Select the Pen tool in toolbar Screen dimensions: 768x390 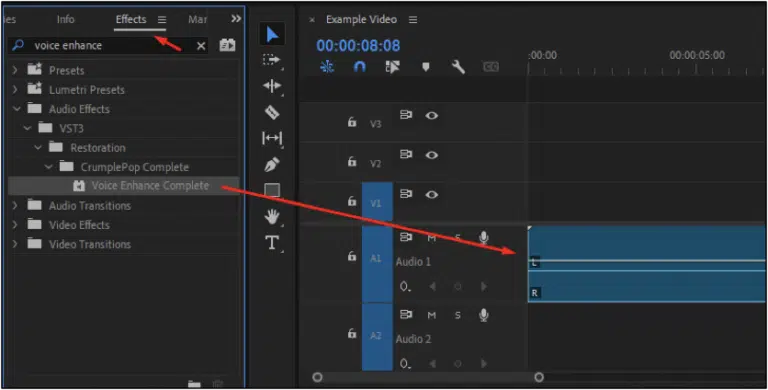pyautogui.click(x=272, y=164)
